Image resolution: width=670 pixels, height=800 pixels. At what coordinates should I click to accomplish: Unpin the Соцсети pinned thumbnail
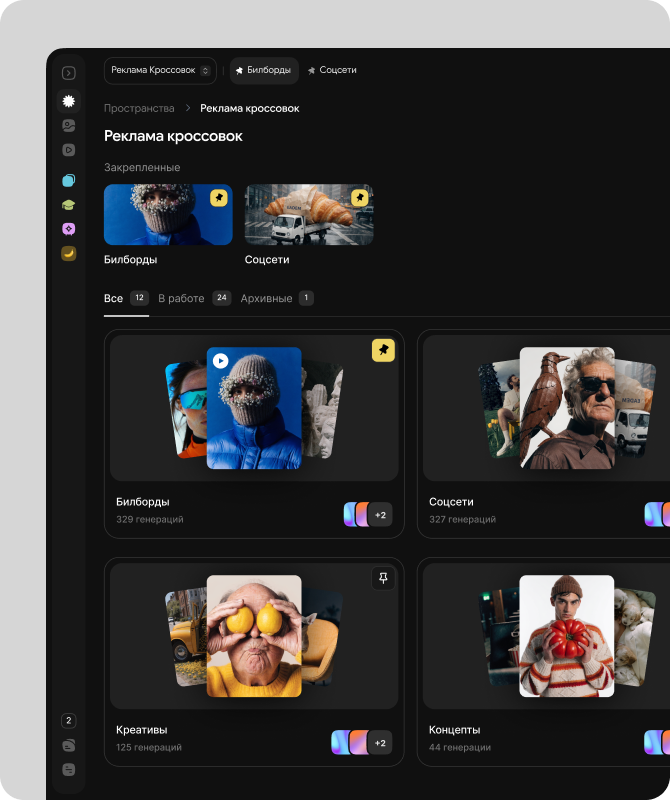pyautogui.click(x=359, y=198)
